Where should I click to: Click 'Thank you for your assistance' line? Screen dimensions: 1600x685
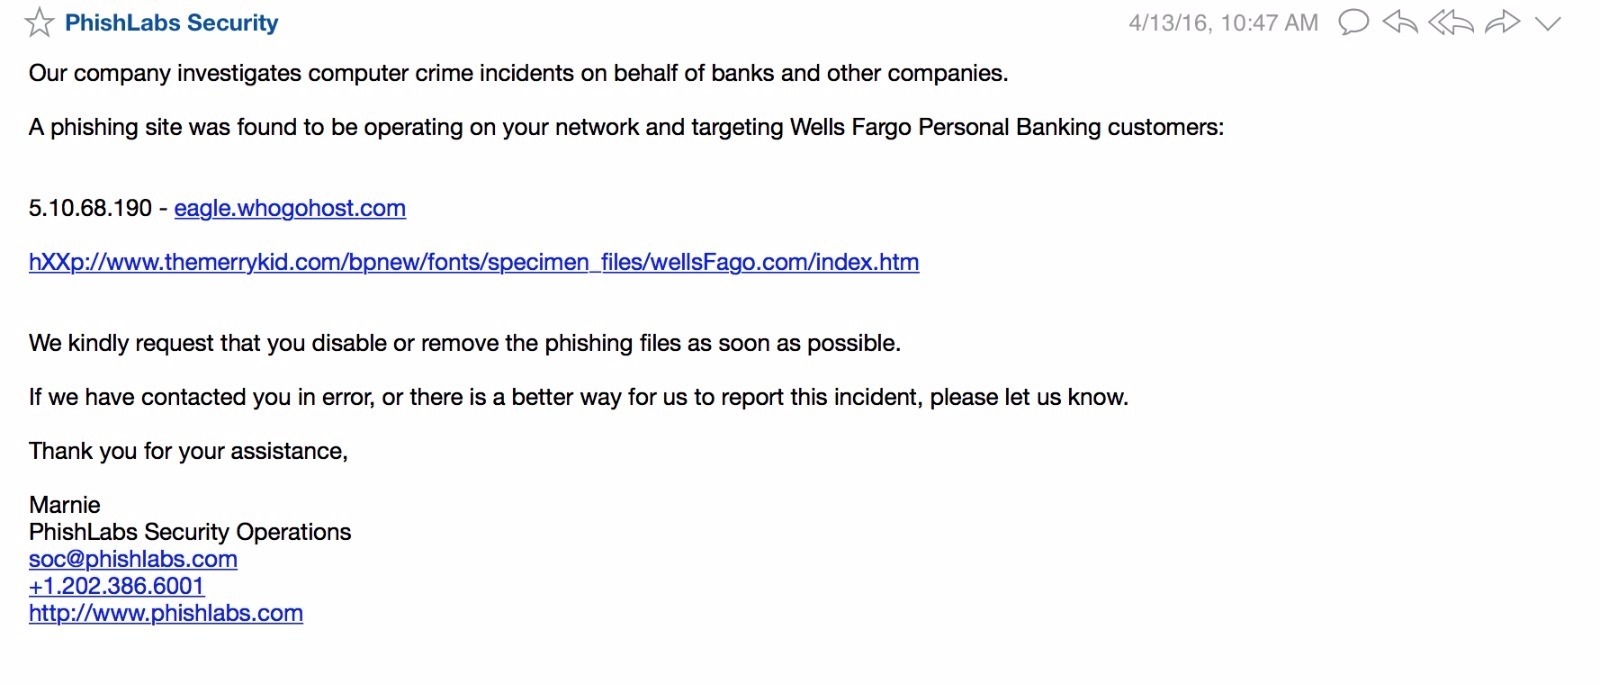click(x=188, y=451)
